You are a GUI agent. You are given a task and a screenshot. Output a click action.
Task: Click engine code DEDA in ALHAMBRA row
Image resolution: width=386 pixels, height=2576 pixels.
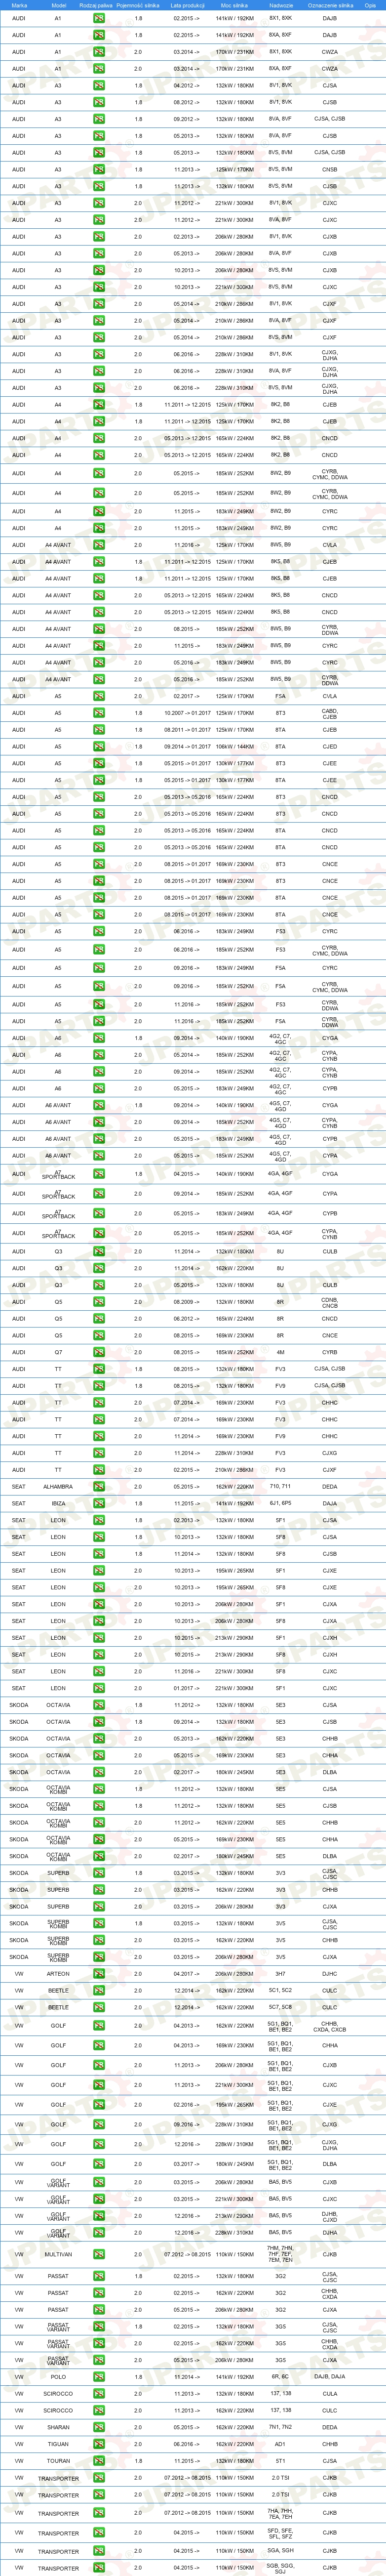tap(330, 1487)
